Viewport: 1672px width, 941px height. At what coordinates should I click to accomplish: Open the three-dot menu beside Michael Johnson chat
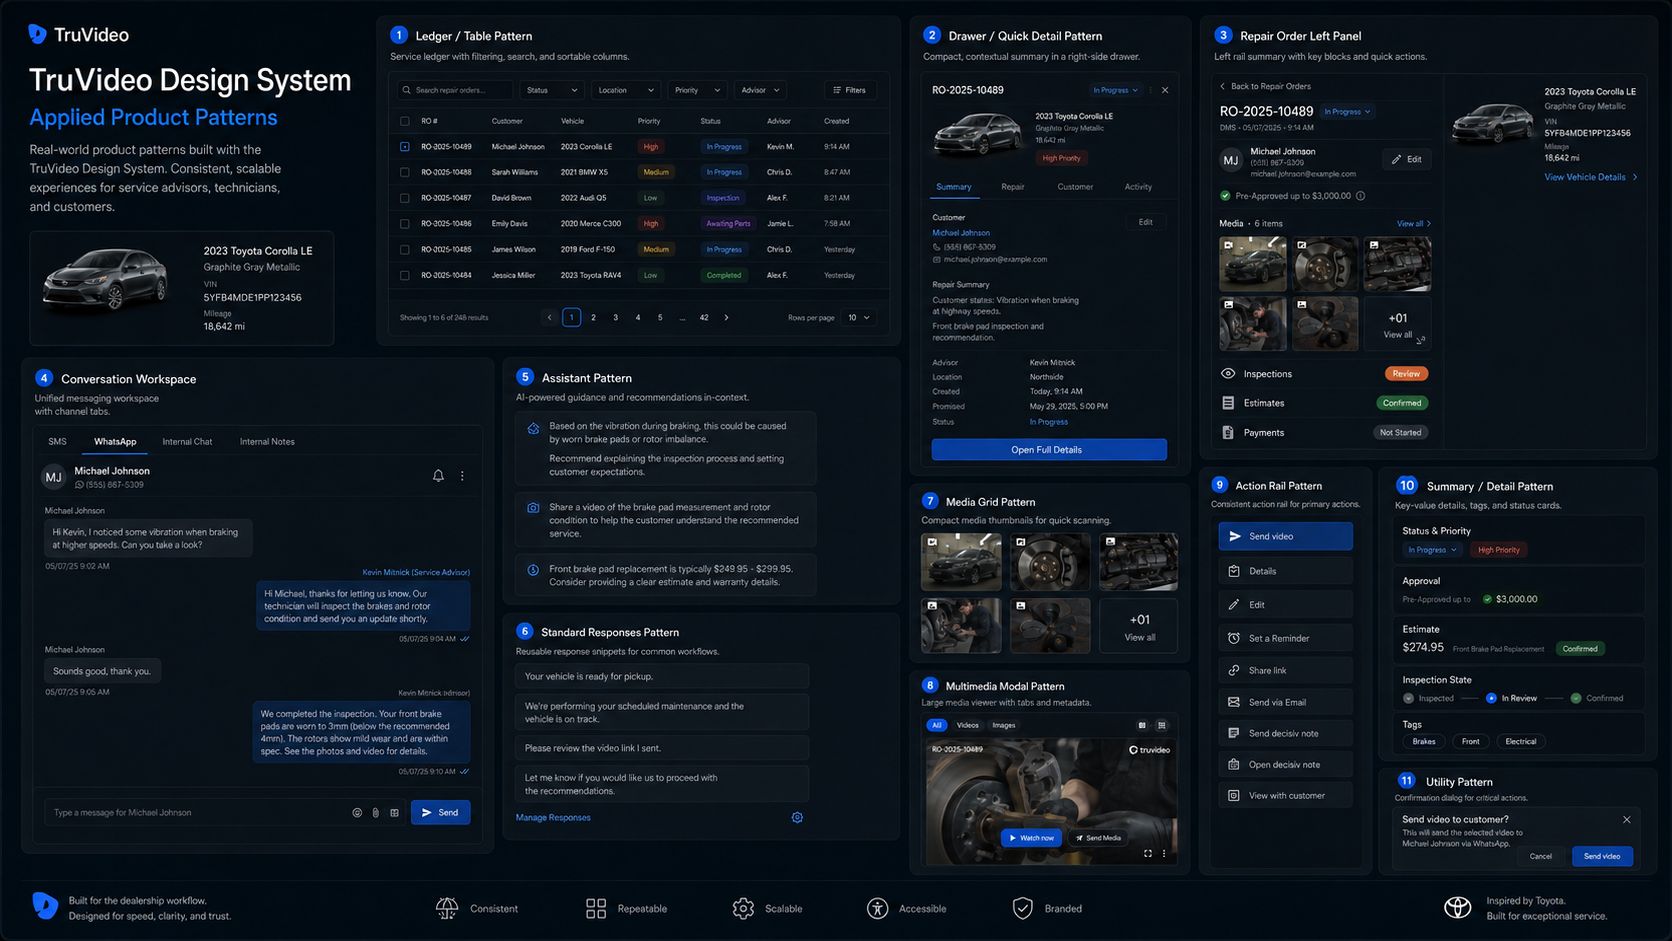click(x=462, y=476)
